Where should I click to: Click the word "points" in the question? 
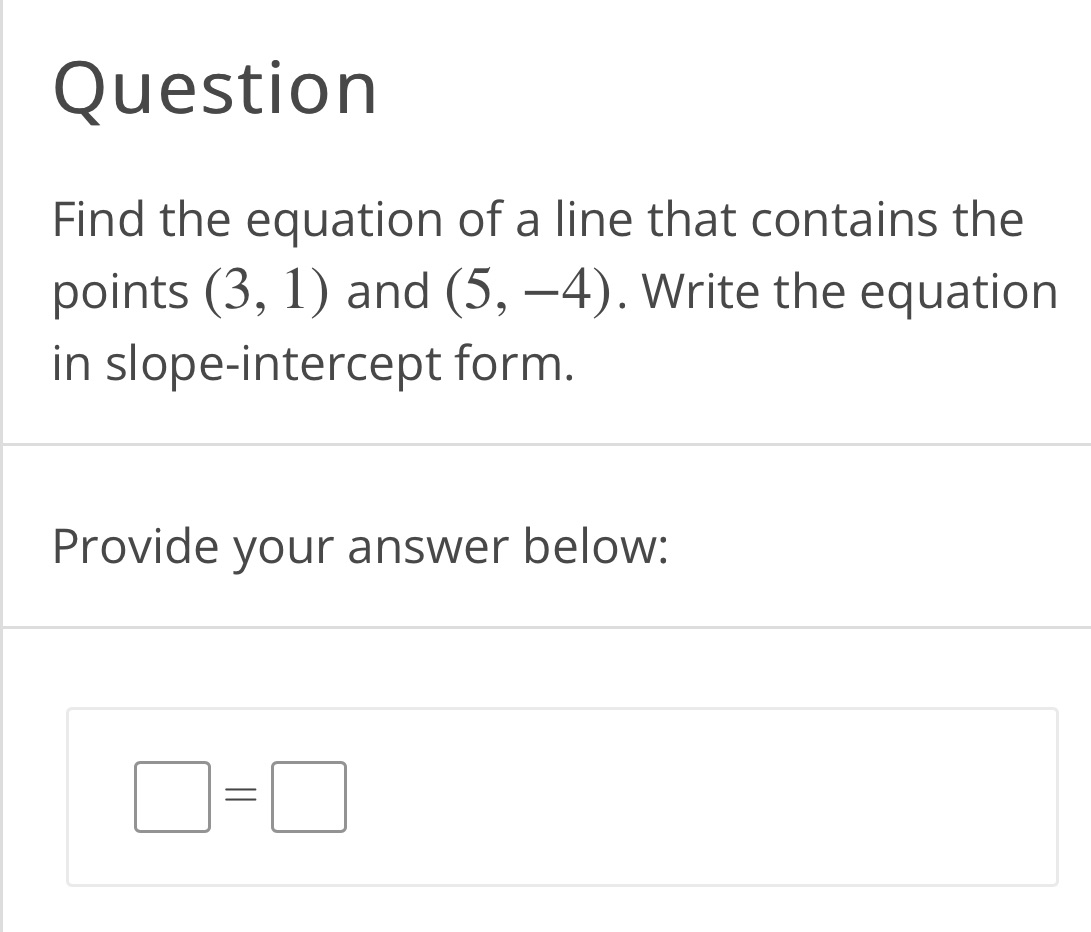click(x=120, y=292)
